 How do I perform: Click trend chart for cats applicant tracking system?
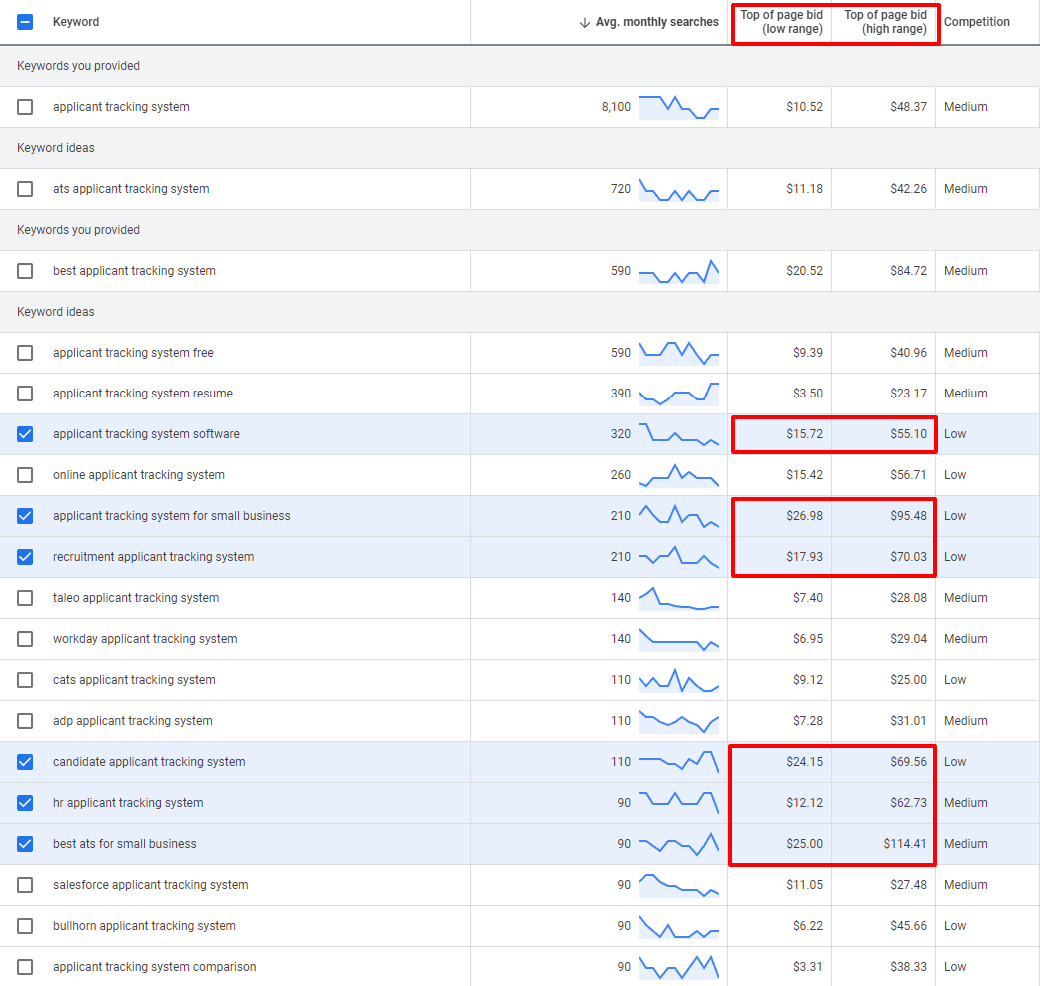pyautogui.click(x=678, y=680)
